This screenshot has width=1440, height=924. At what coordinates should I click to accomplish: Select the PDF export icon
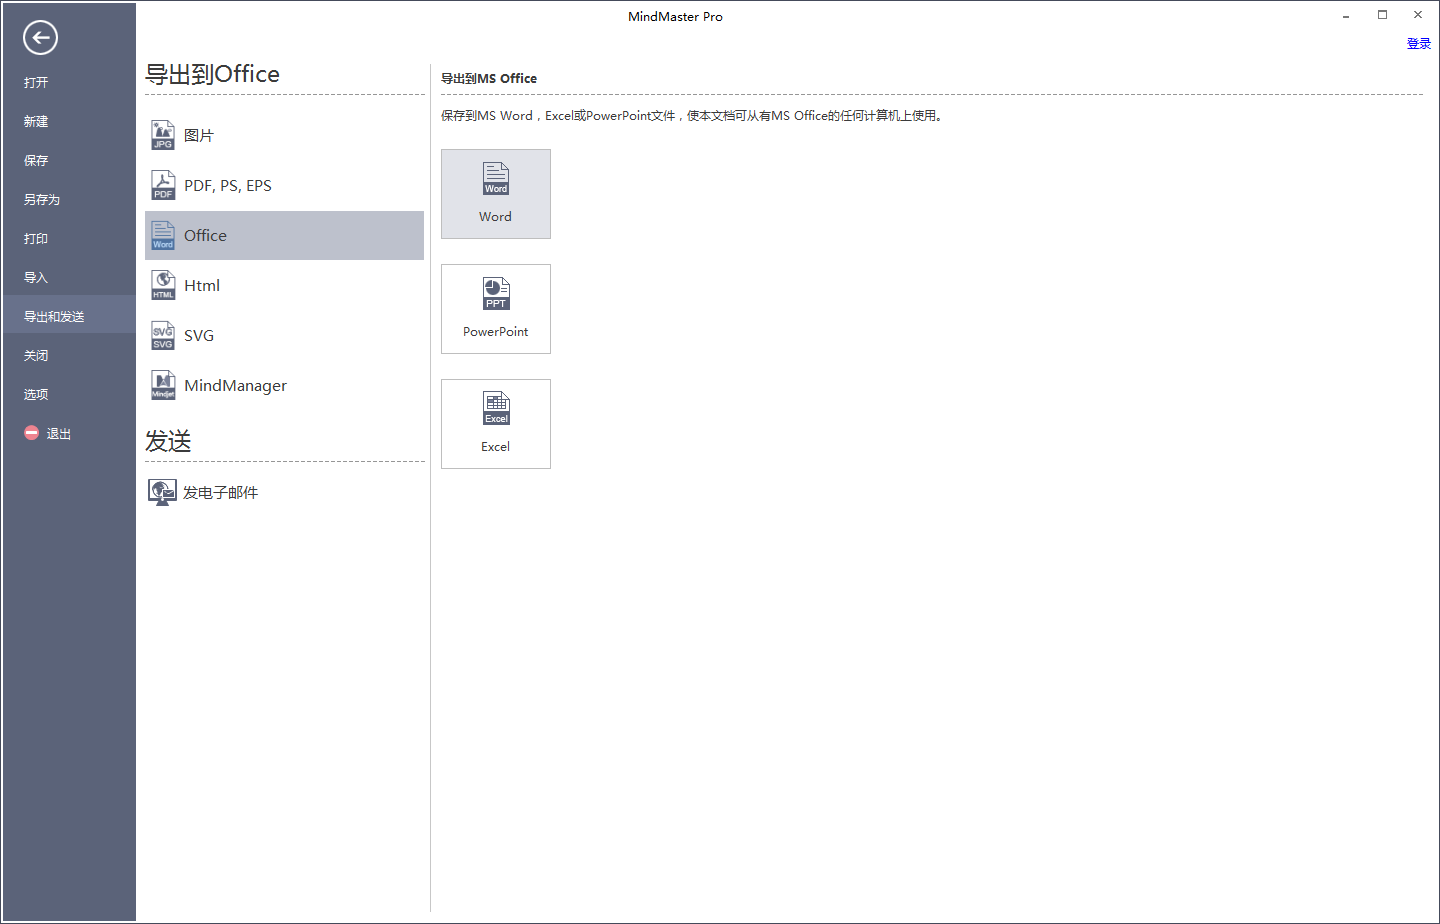(x=163, y=185)
